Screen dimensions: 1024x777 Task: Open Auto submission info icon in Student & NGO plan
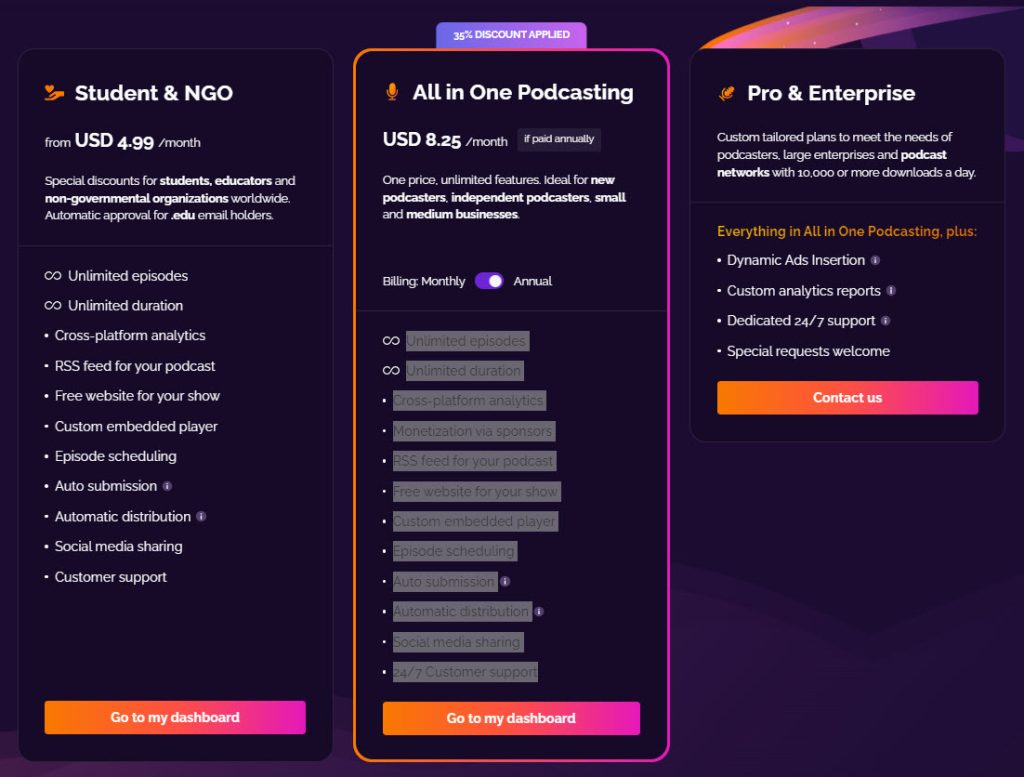pos(167,486)
